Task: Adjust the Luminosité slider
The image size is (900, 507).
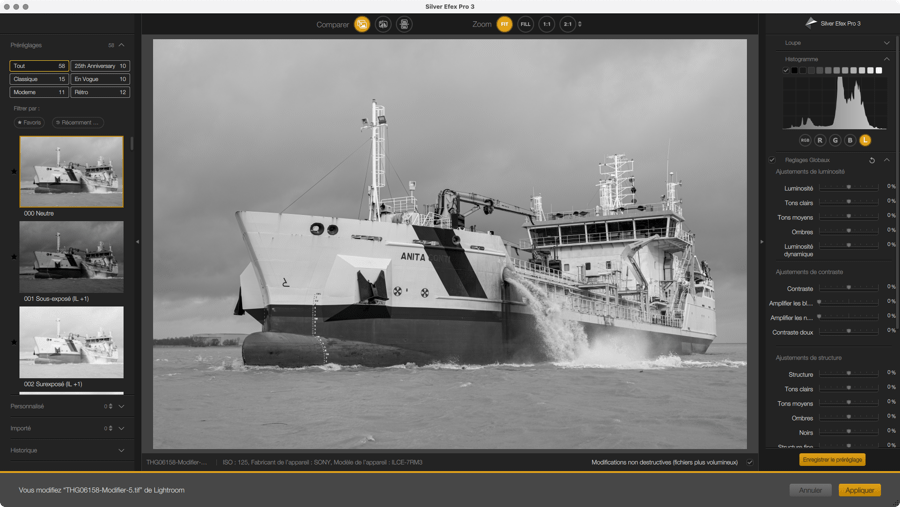Action: [848, 187]
